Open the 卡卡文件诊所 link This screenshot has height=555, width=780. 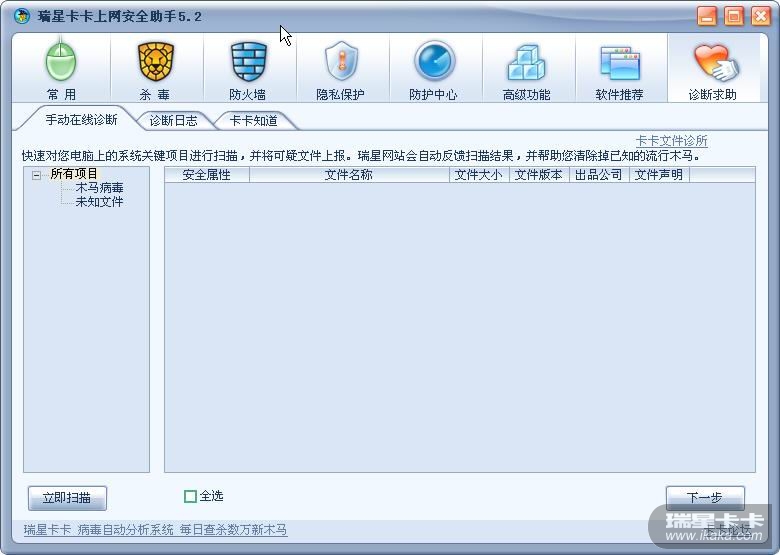[672, 141]
